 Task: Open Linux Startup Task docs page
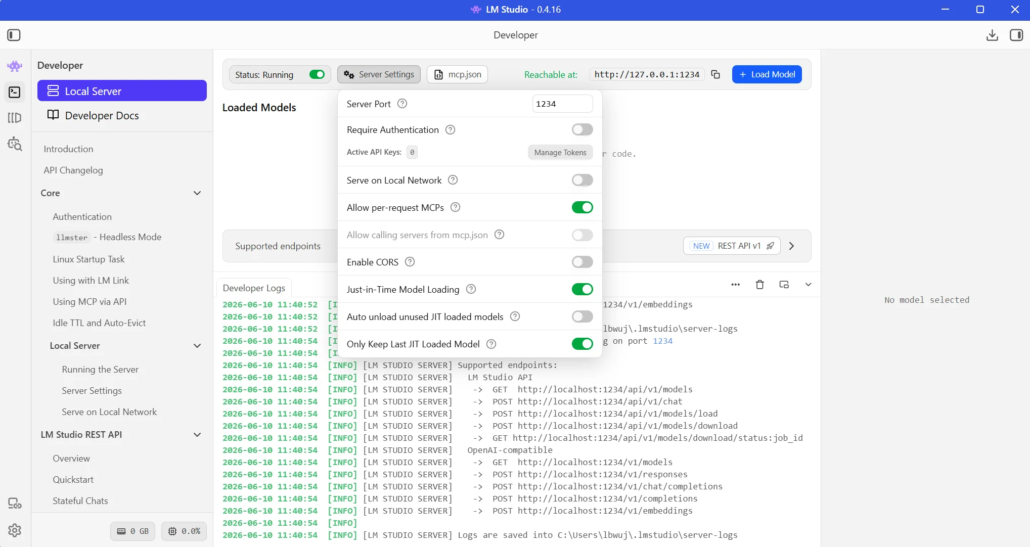click(89, 259)
